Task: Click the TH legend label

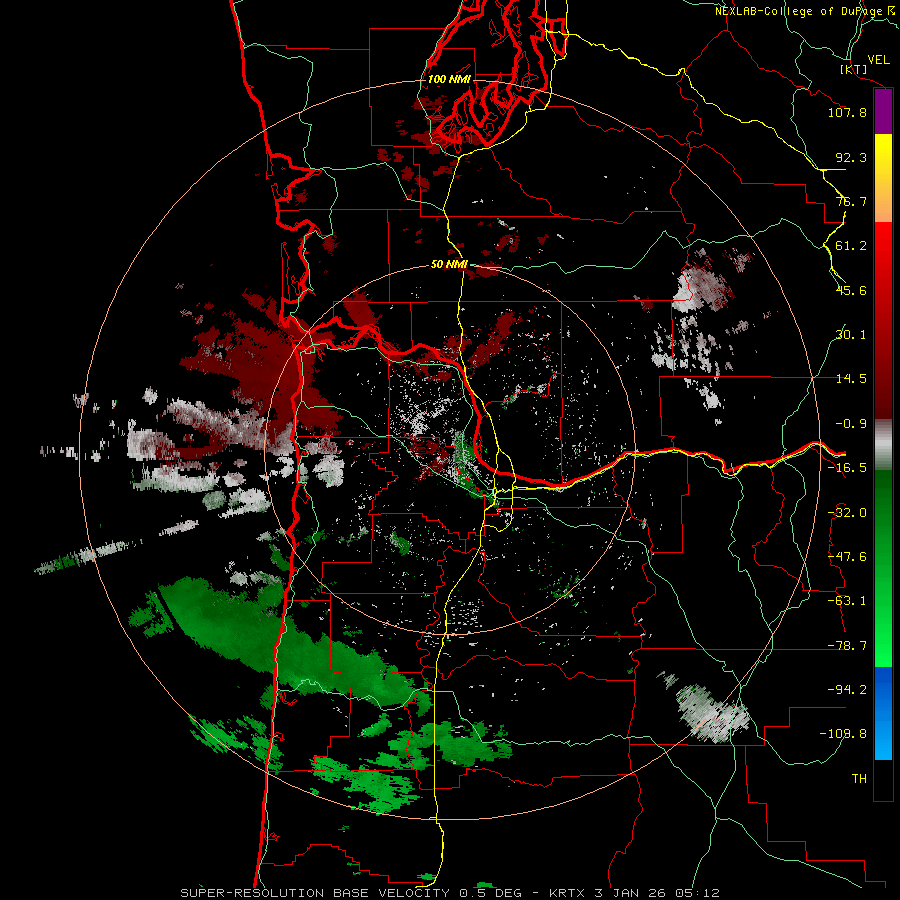Action: pyautogui.click(x=859, y=779)
